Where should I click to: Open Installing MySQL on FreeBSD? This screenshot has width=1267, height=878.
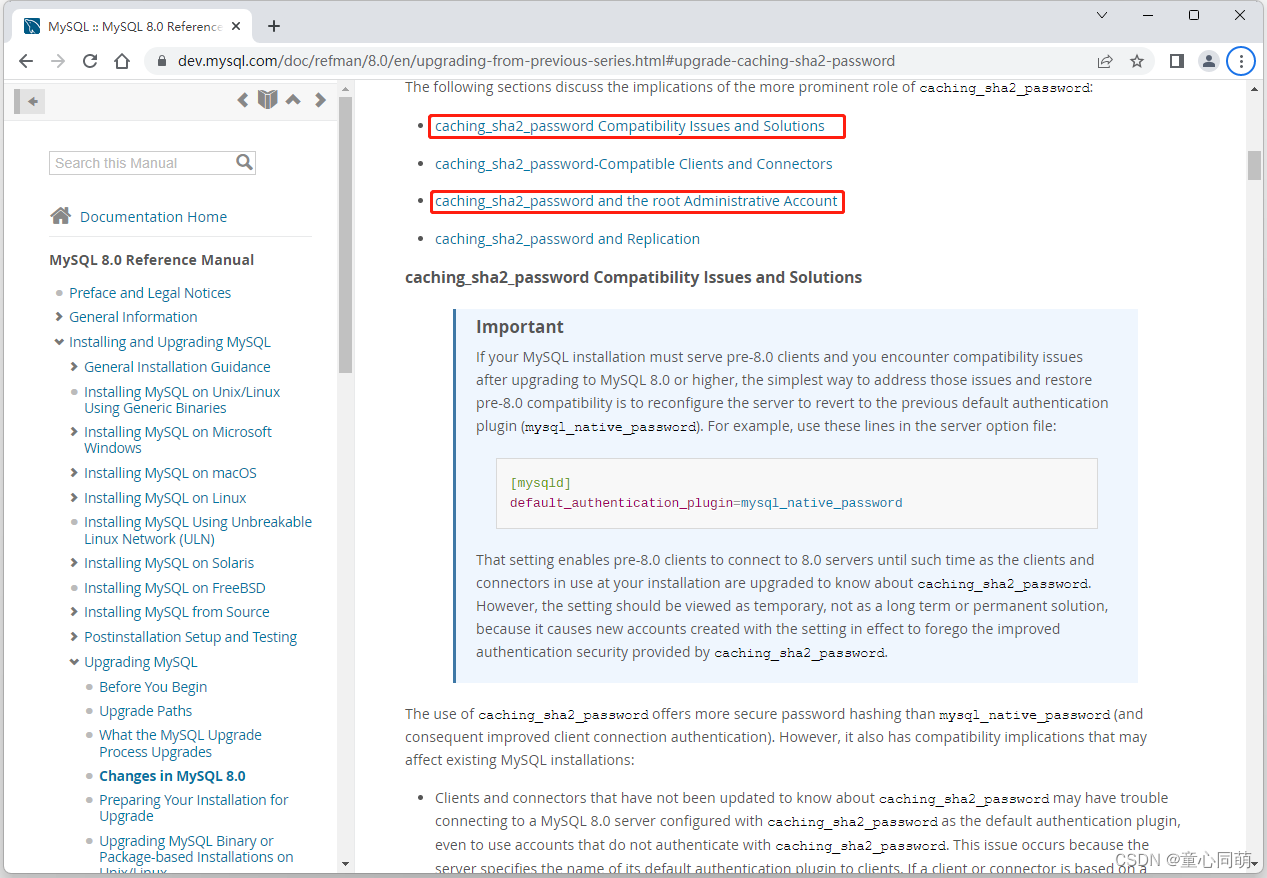click(175, 588)
